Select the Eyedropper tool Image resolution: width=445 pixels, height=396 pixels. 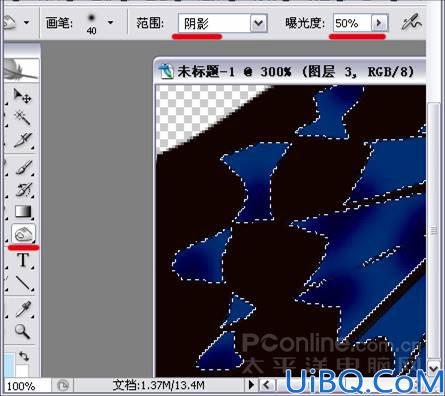click(23, 309)
